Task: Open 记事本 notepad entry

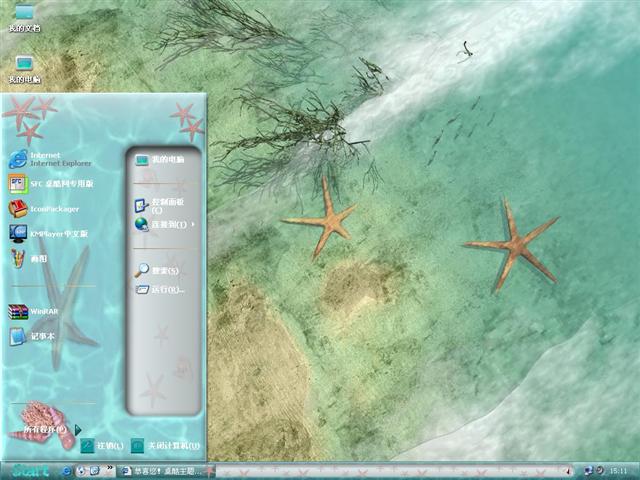Action: click(x=32, y=336)
